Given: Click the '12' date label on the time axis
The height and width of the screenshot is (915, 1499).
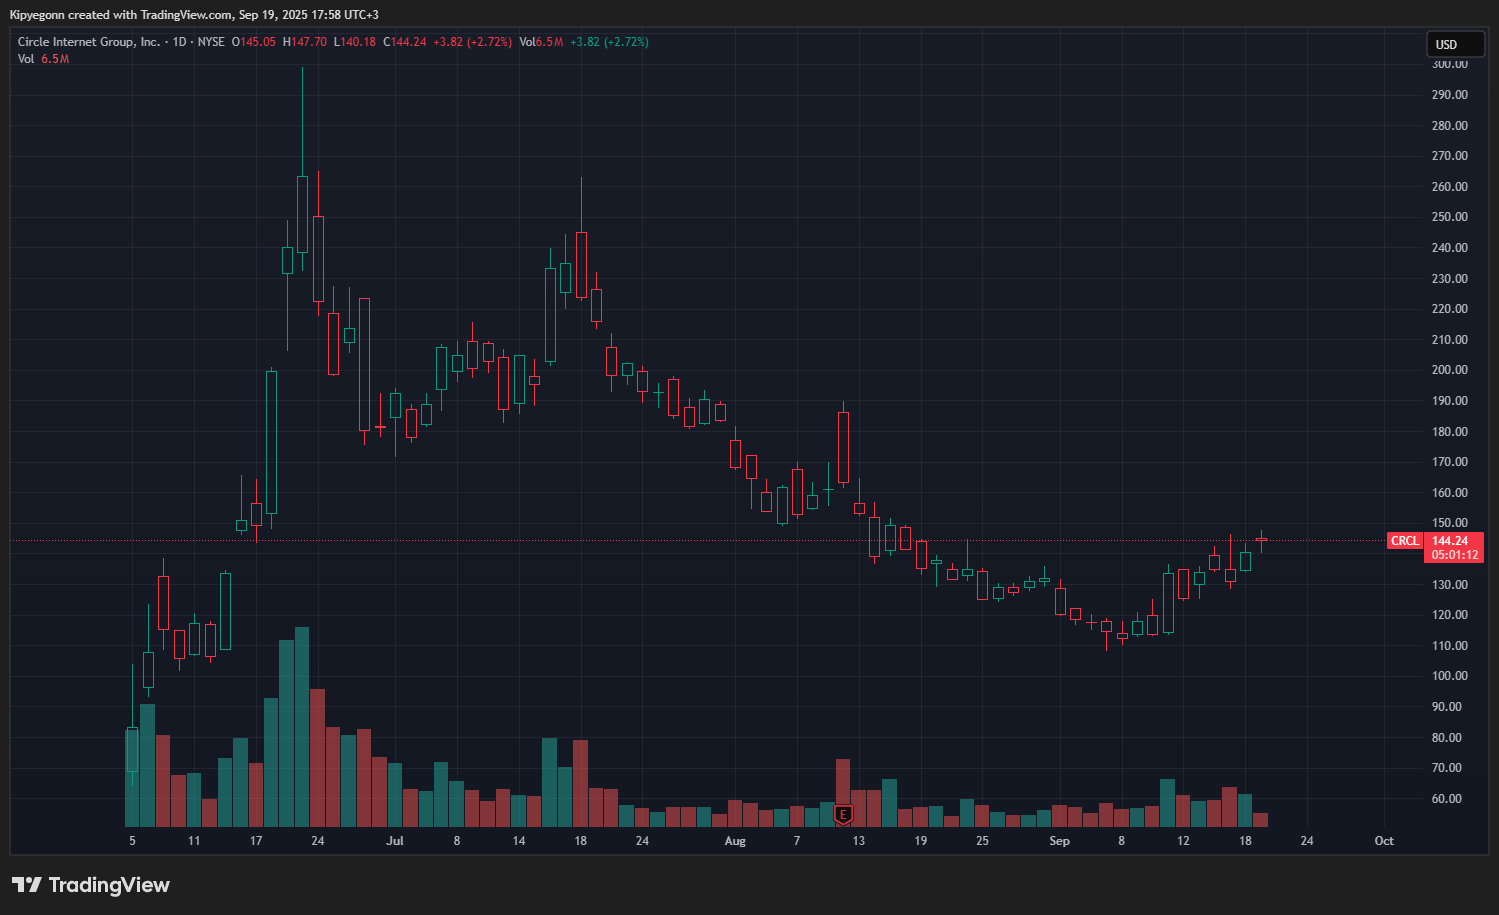Looking at the screenshot, I should click(x=1183, y=841).
